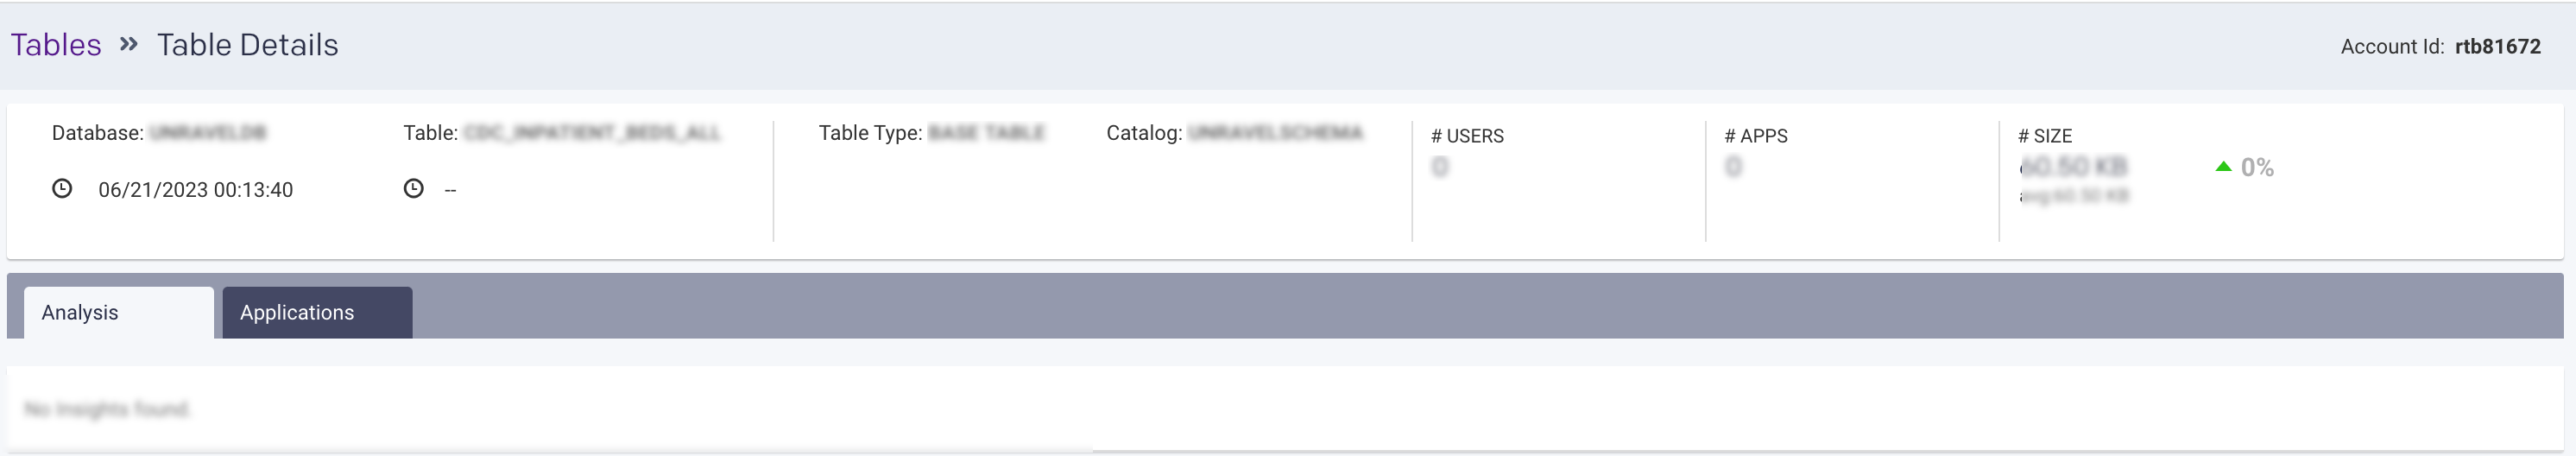
Task: Click the # USERS metric count
Action: coord(1440,167)
